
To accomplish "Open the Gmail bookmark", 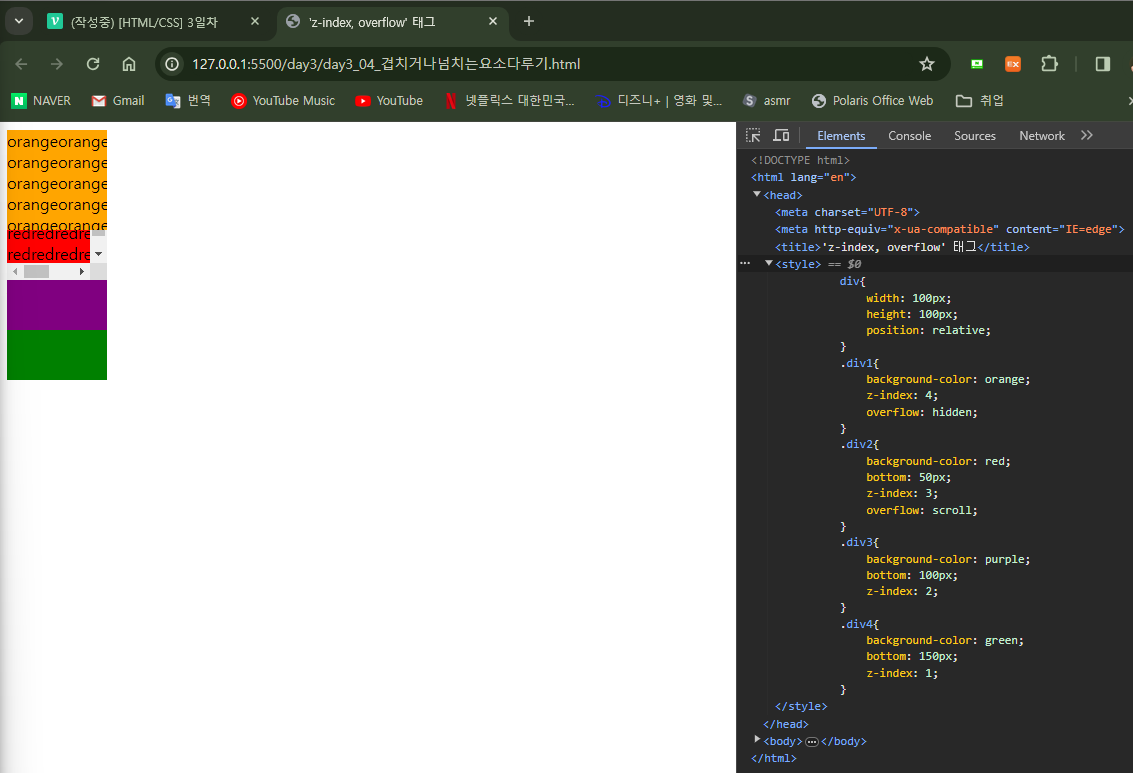I will click(x=118, y=101).
